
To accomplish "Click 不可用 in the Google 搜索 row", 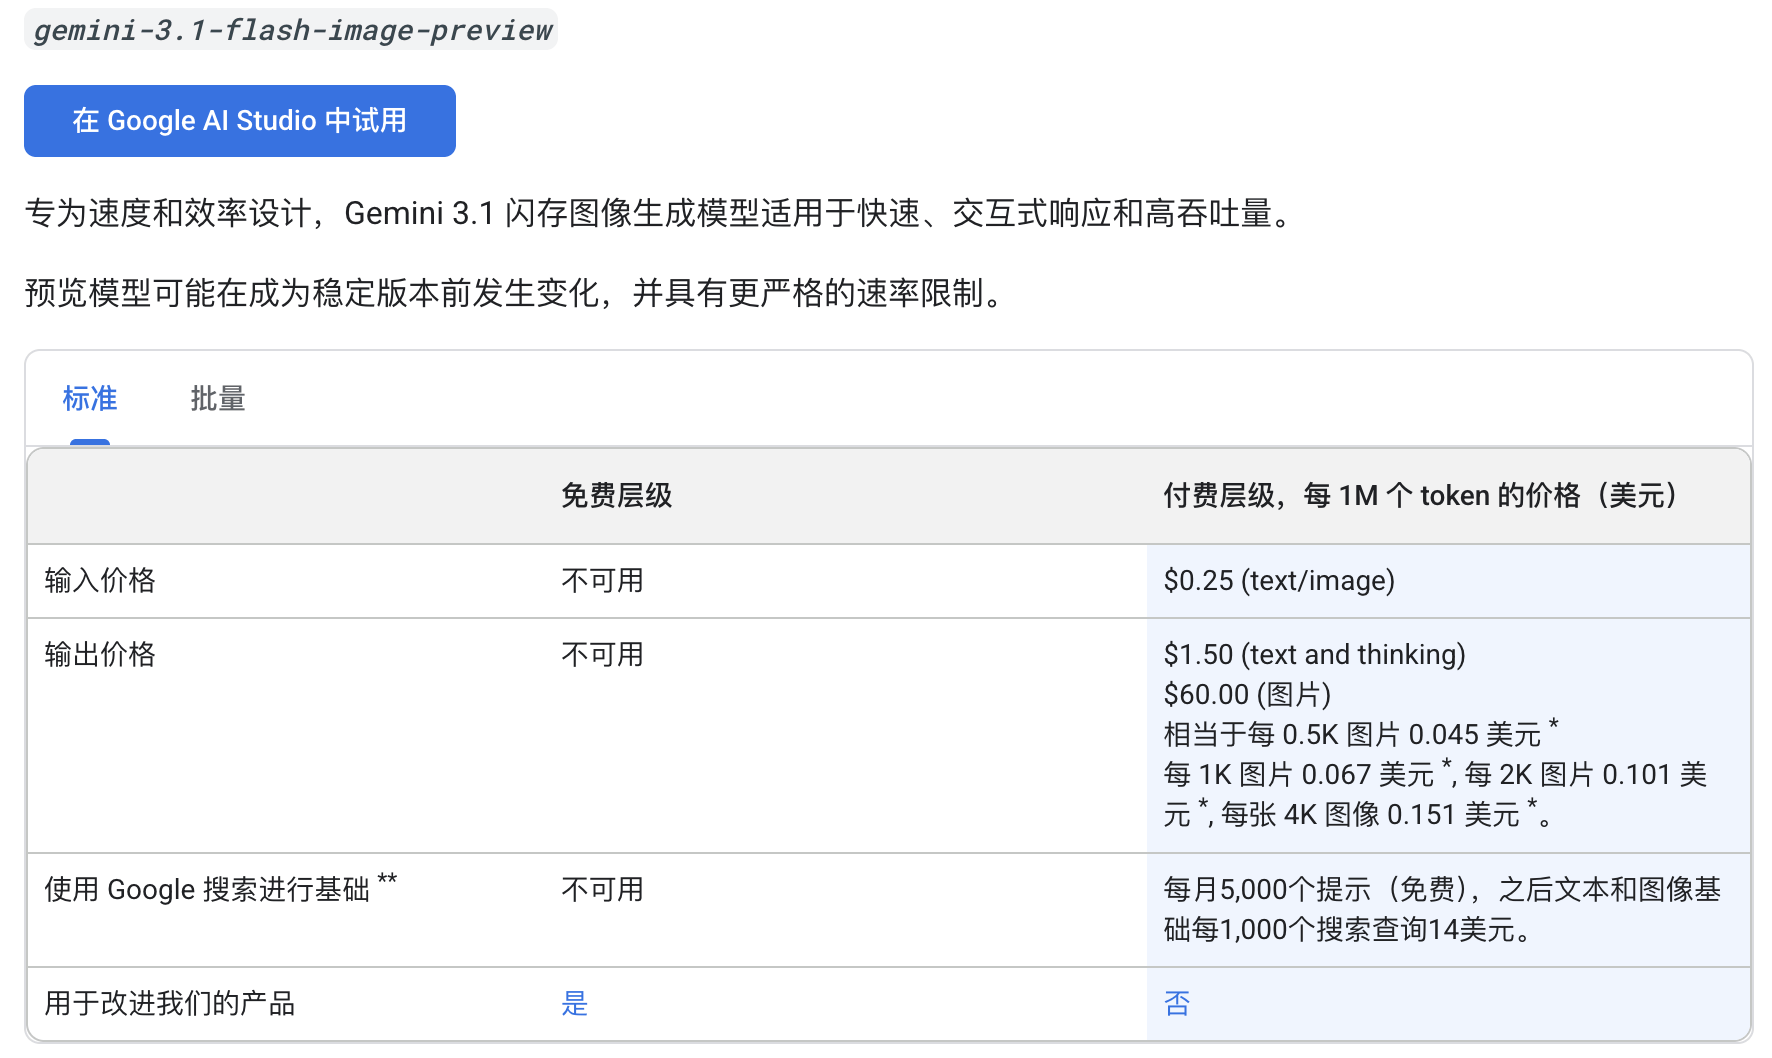I will tap(602, 890).
